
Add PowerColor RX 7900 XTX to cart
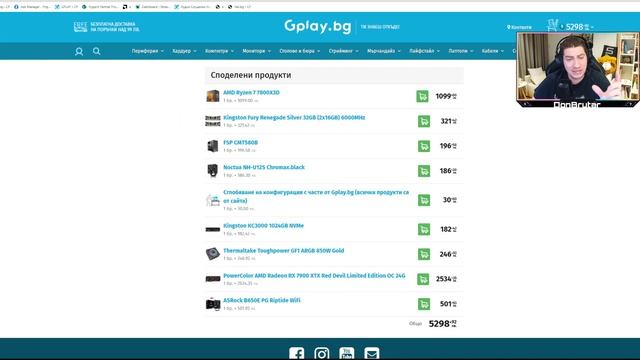[423, 279]
